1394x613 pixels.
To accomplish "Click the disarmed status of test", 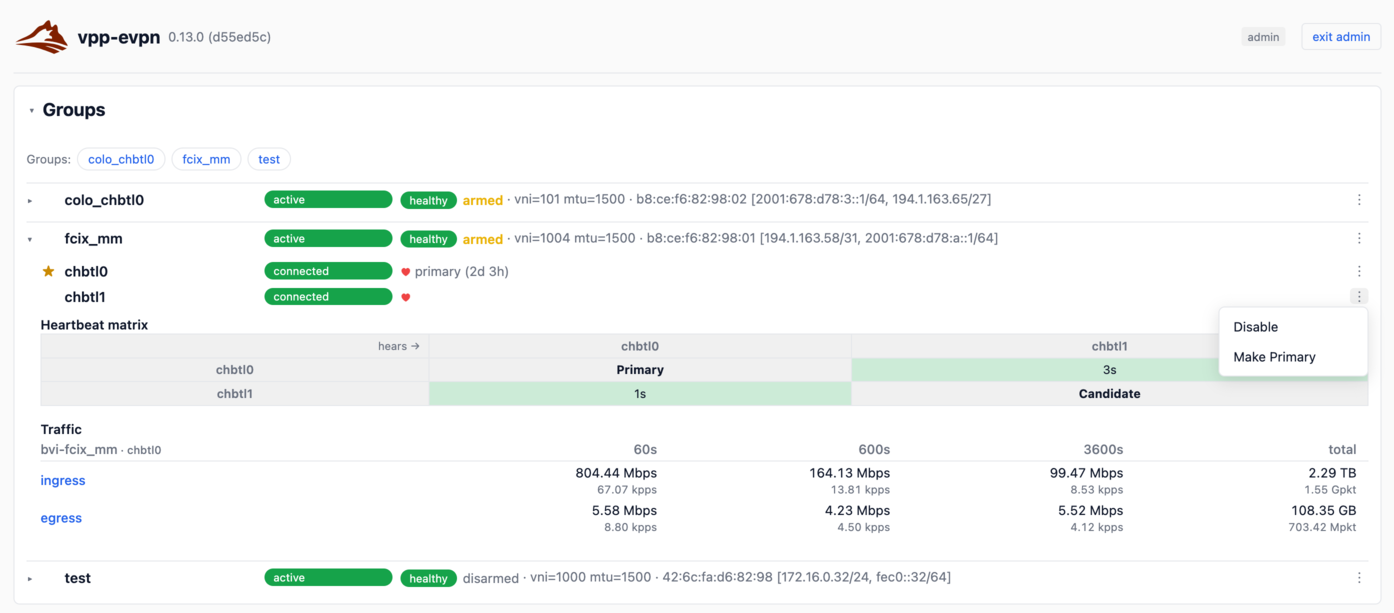I will 490,578.
